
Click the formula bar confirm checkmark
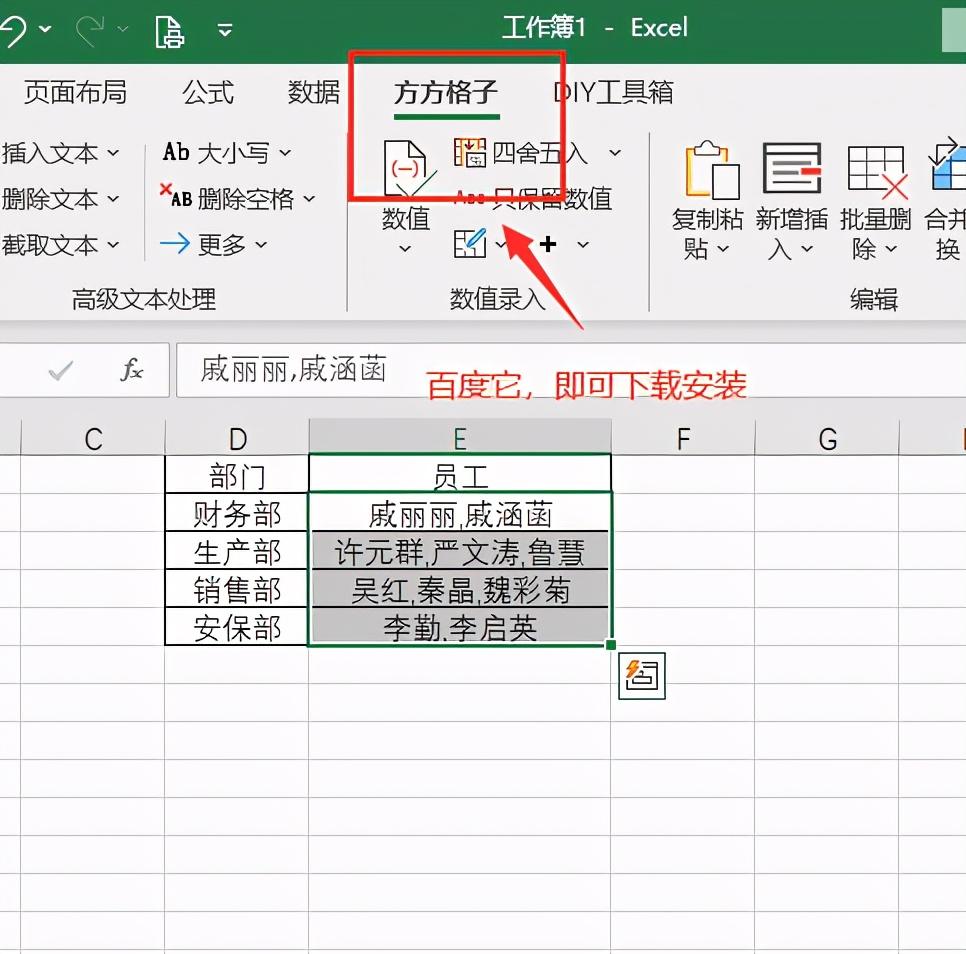[60, 370]
